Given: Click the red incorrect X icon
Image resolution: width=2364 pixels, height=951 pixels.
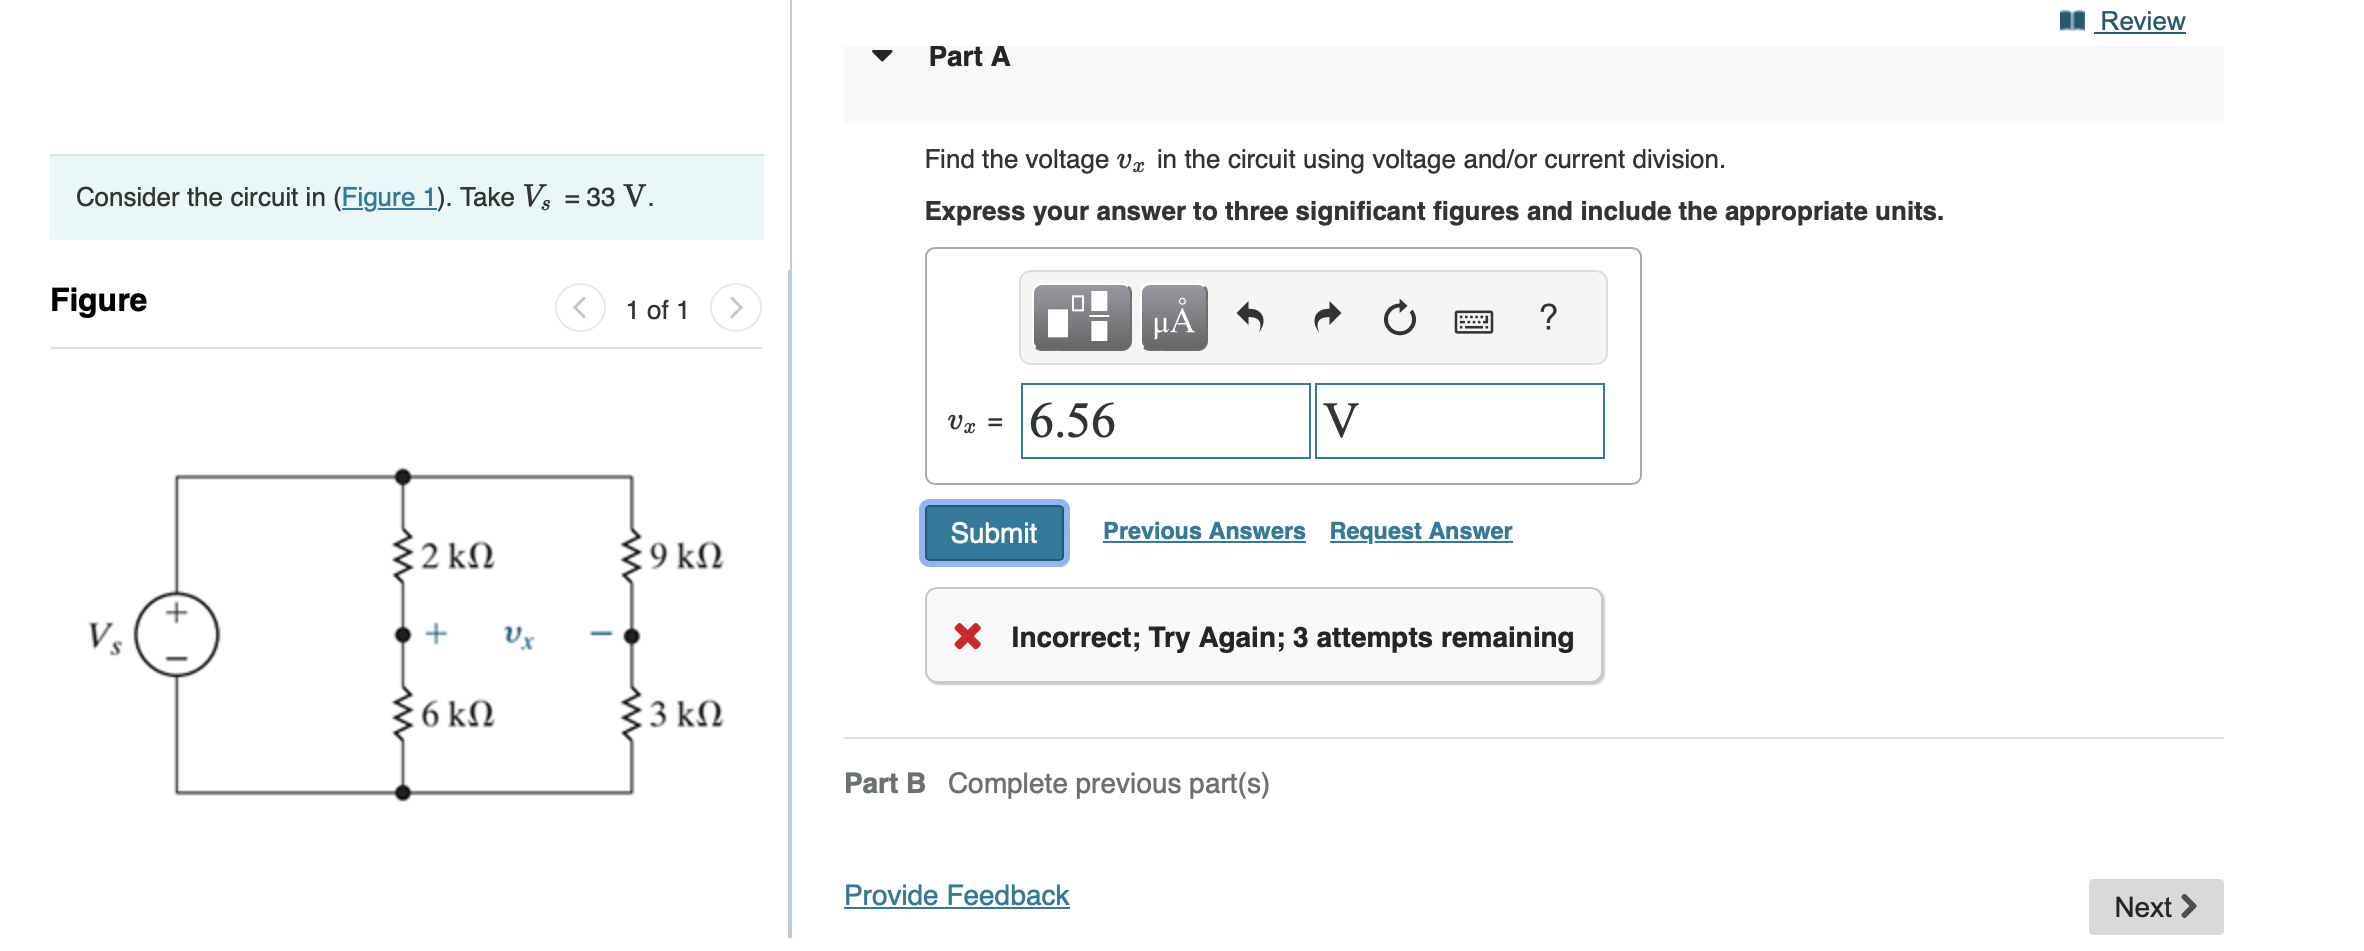Looking at the screenshot, I should click(967, 636).
